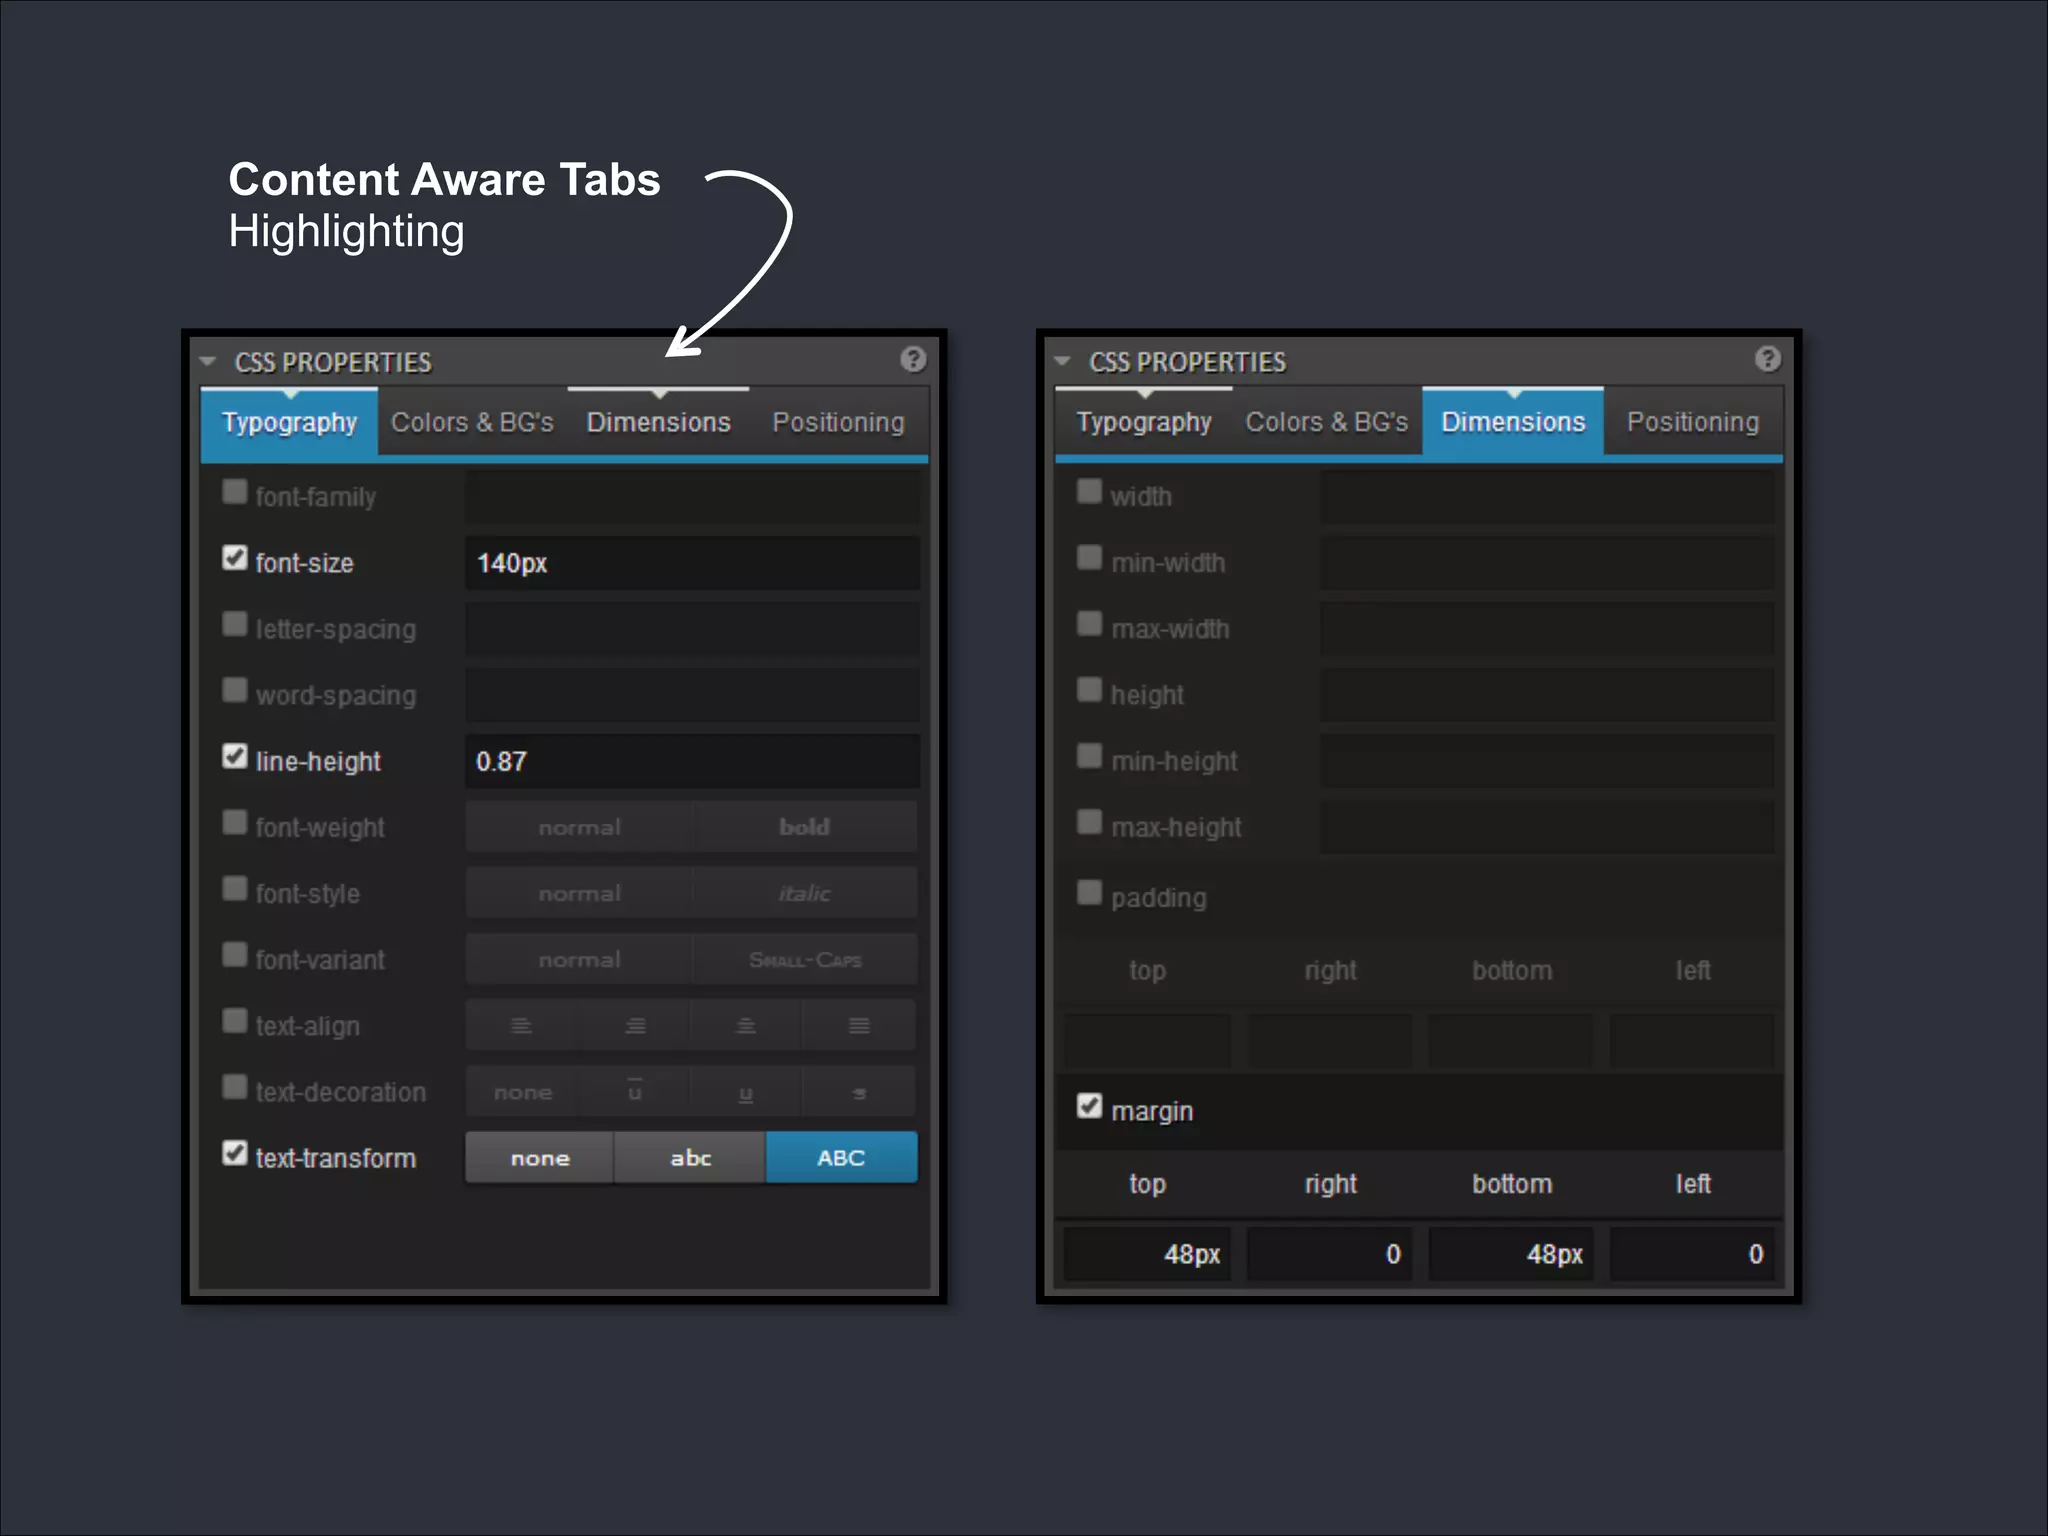Choose right text-align icon
2048x1536 pixels.
click(636, 1025)
